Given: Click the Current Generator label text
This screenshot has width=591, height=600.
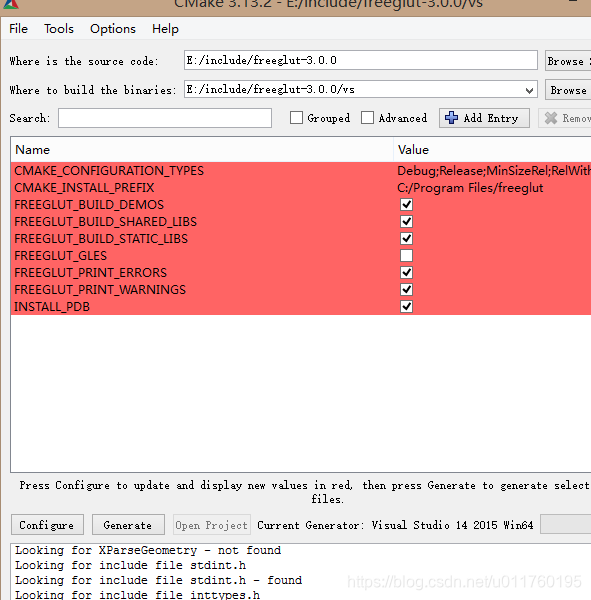Looking at the screenshot, I should click(395, 525).
